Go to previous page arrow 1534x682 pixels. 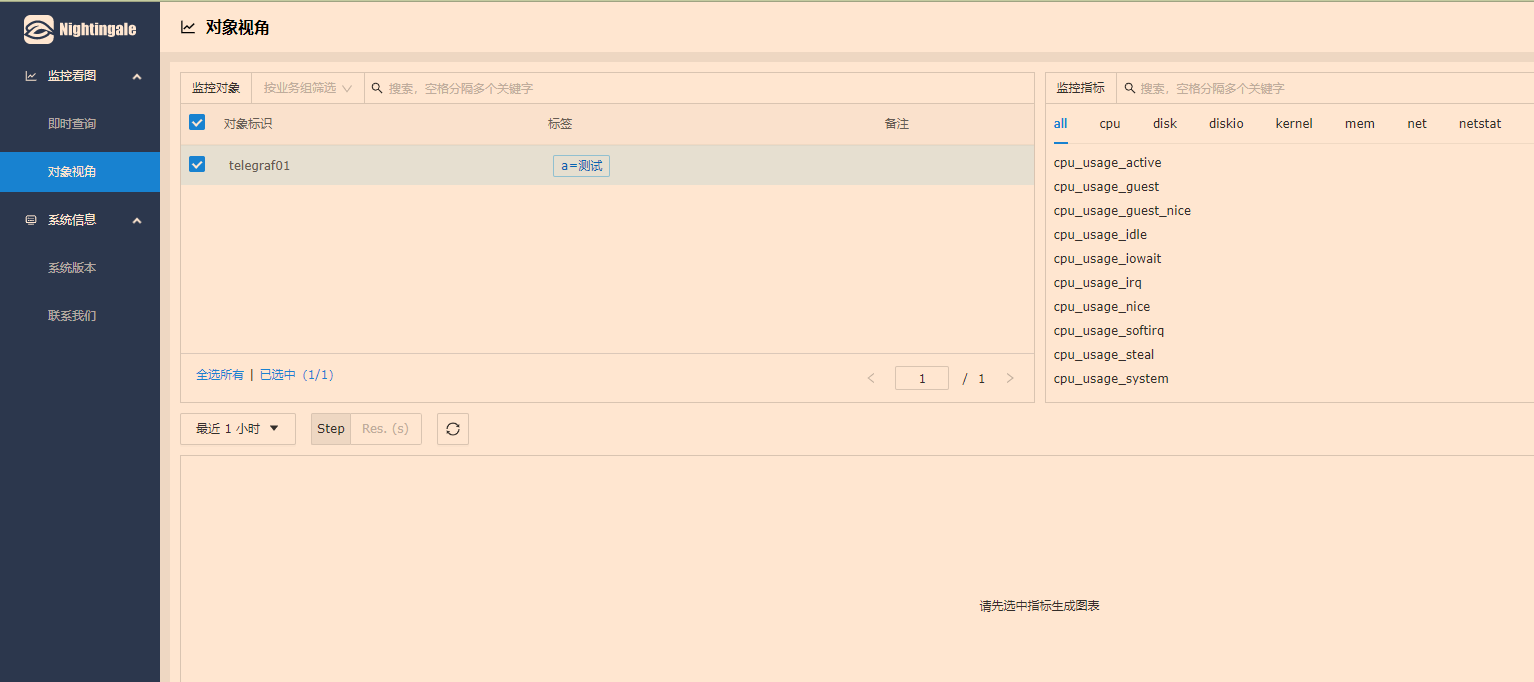pos(871,378)
